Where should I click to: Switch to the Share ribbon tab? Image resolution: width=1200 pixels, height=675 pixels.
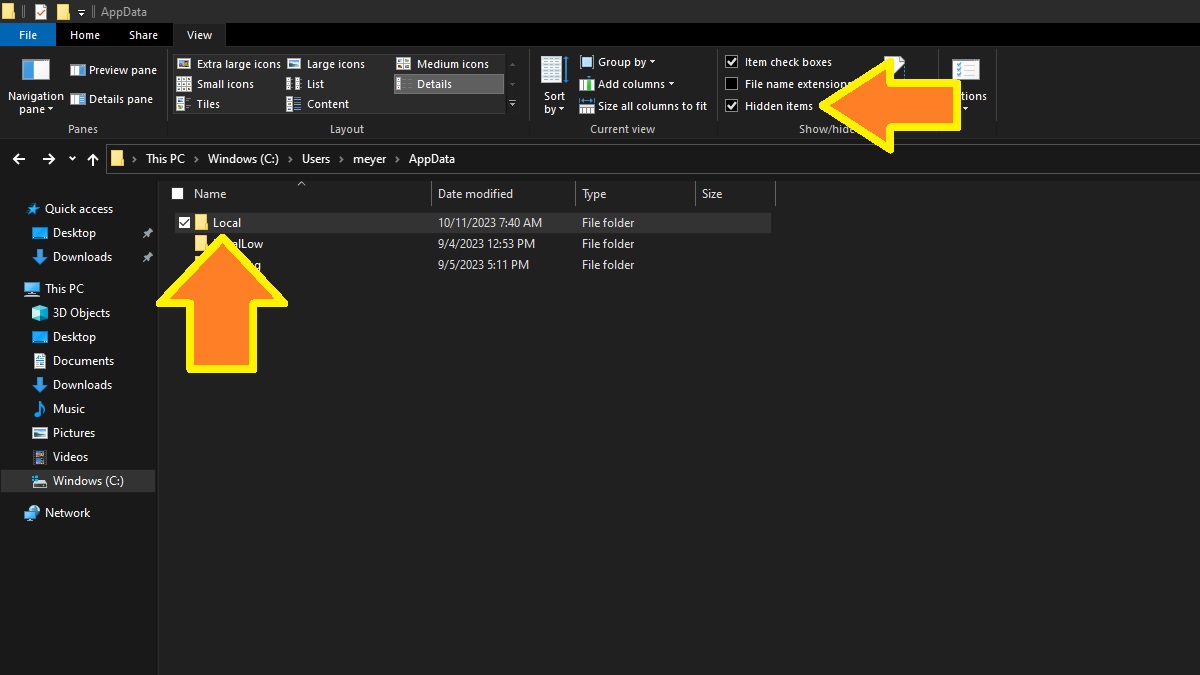pyautogui.click(x=143, y=35)
